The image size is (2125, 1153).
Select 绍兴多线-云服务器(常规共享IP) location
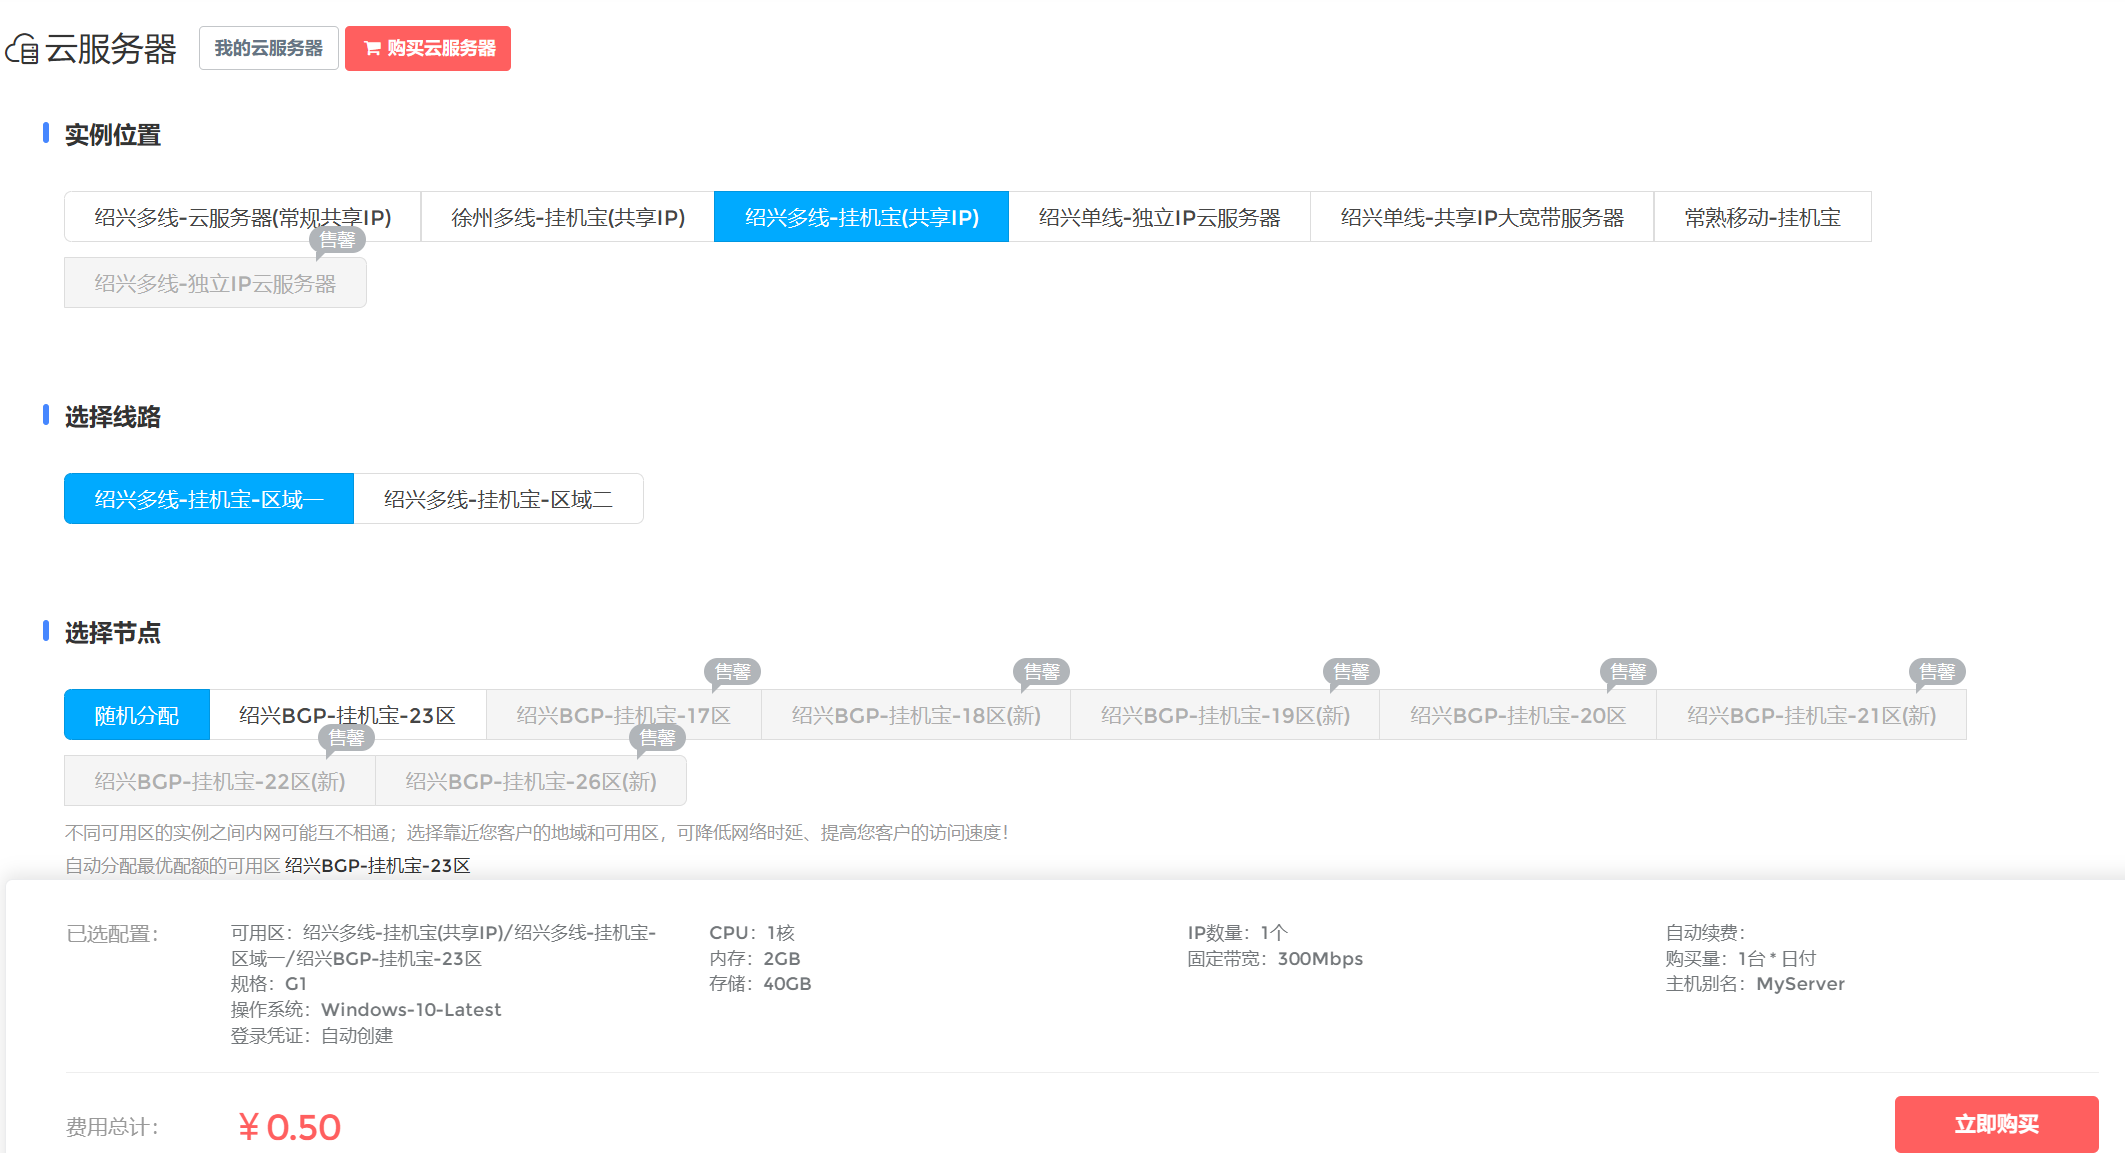coord(242,217)
